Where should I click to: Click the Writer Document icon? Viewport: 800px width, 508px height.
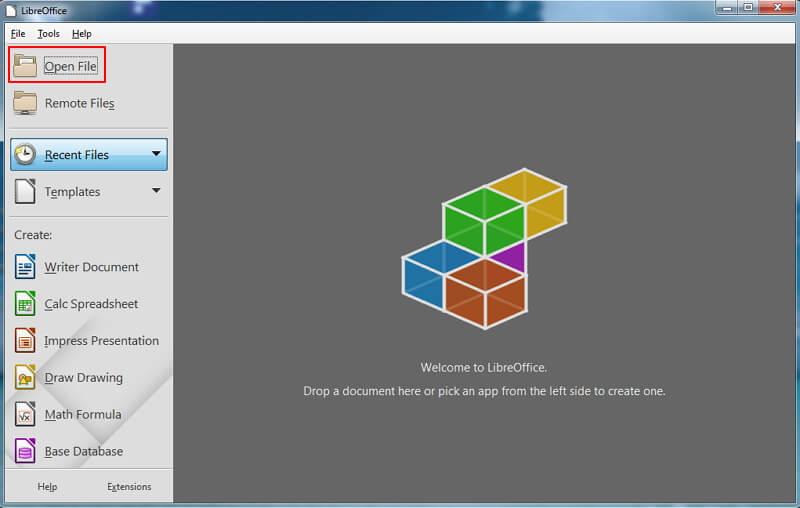(x=25, y=267)
